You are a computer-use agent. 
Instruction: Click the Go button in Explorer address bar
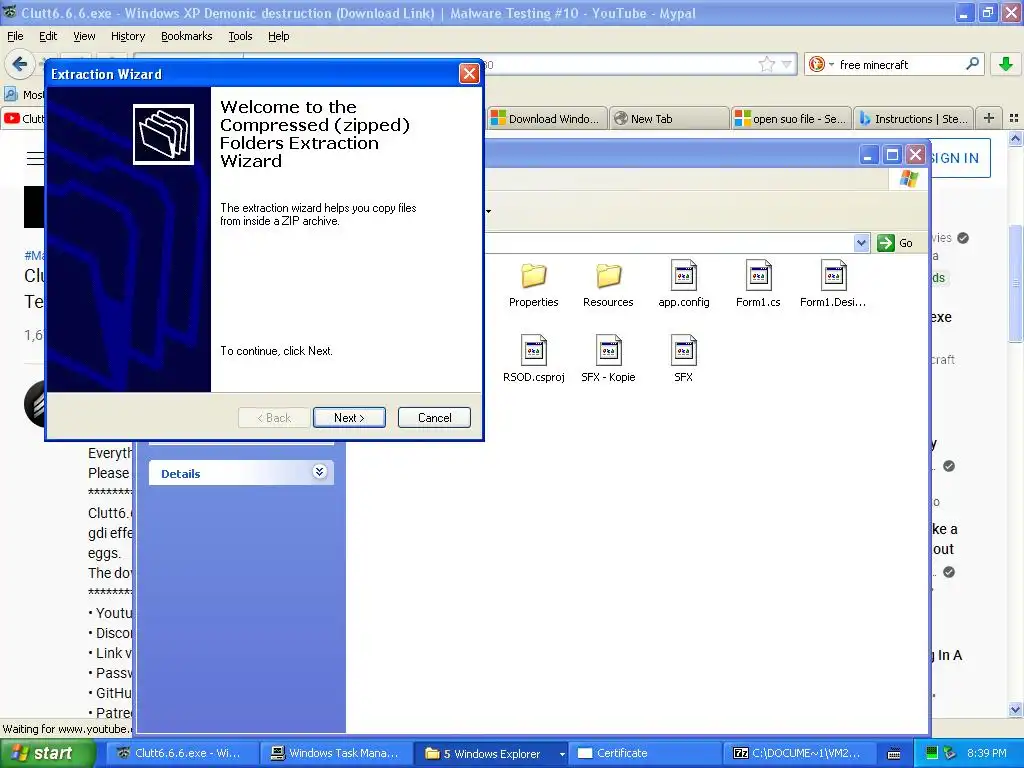[x=895, y=243]
